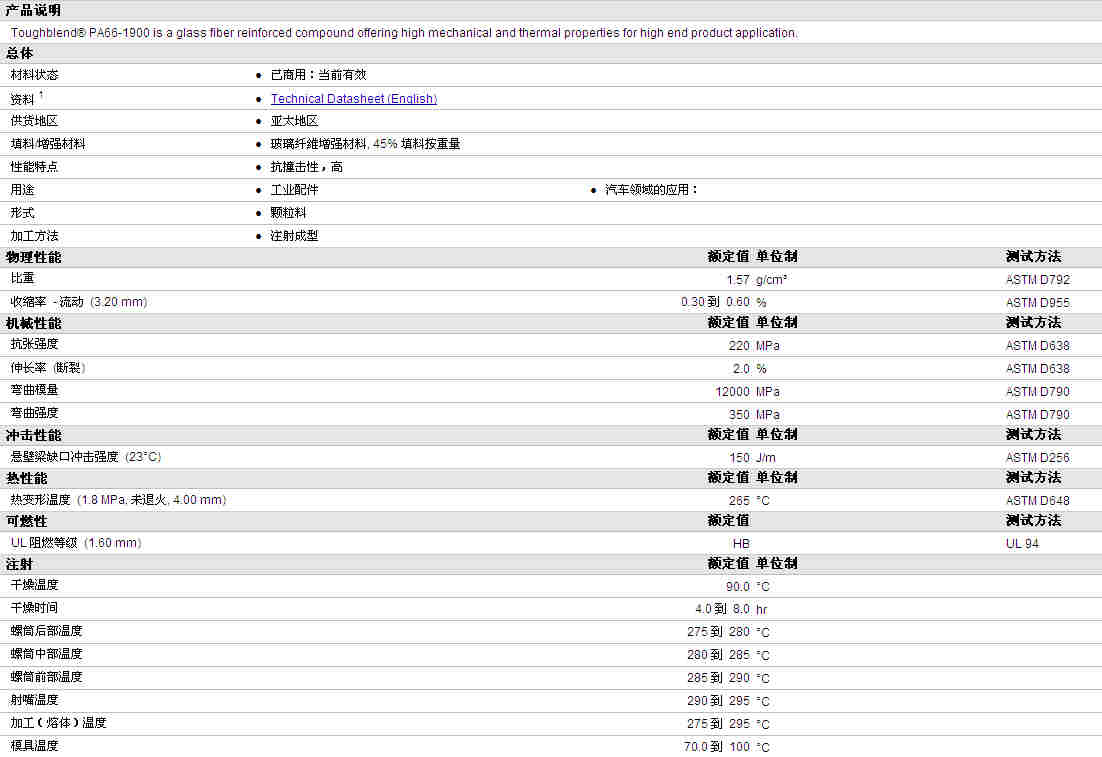Click "ASTM D638" in the 抗张强度 row
The height and width of the screenshot is (757, 1102).
[1037, 346]
